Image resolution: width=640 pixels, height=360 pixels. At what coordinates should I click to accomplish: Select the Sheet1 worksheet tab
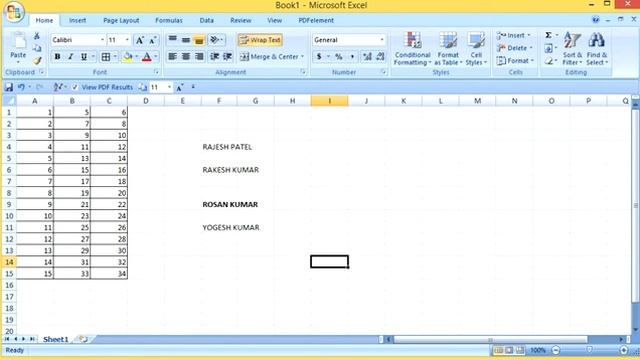pos(56,339)
